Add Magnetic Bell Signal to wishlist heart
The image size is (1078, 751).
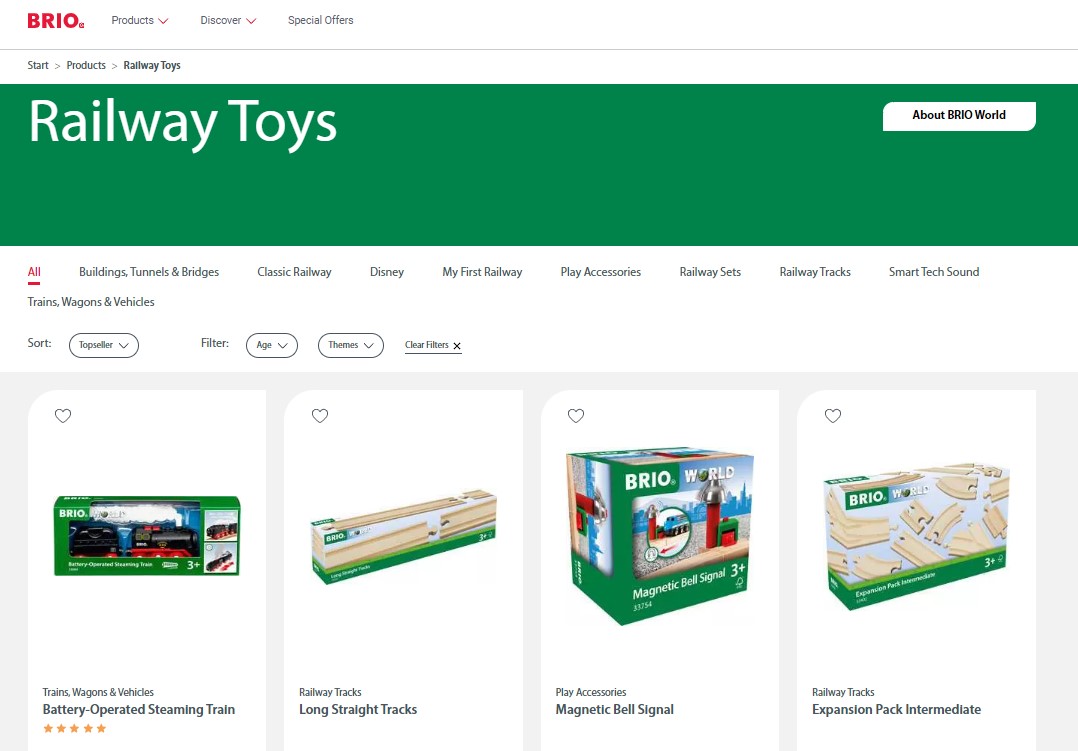click(x=576, y=415)
